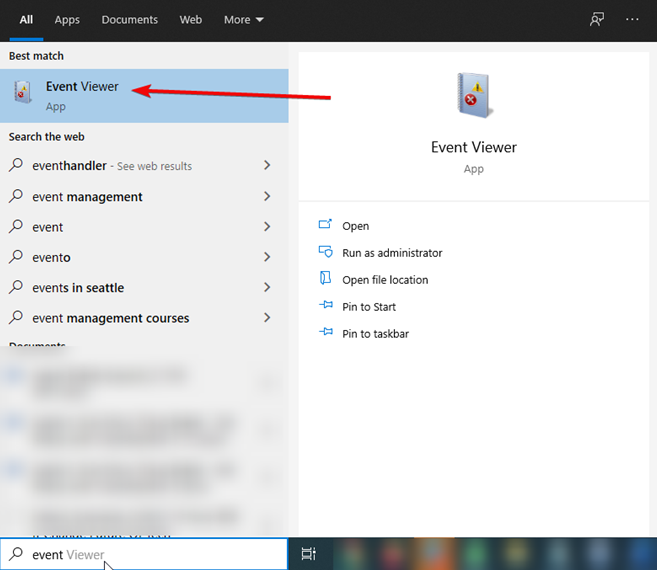Screen dimensions: 657x570
Task: Click the search magnifier in taskbar box
Action: (x=16, y=554)
